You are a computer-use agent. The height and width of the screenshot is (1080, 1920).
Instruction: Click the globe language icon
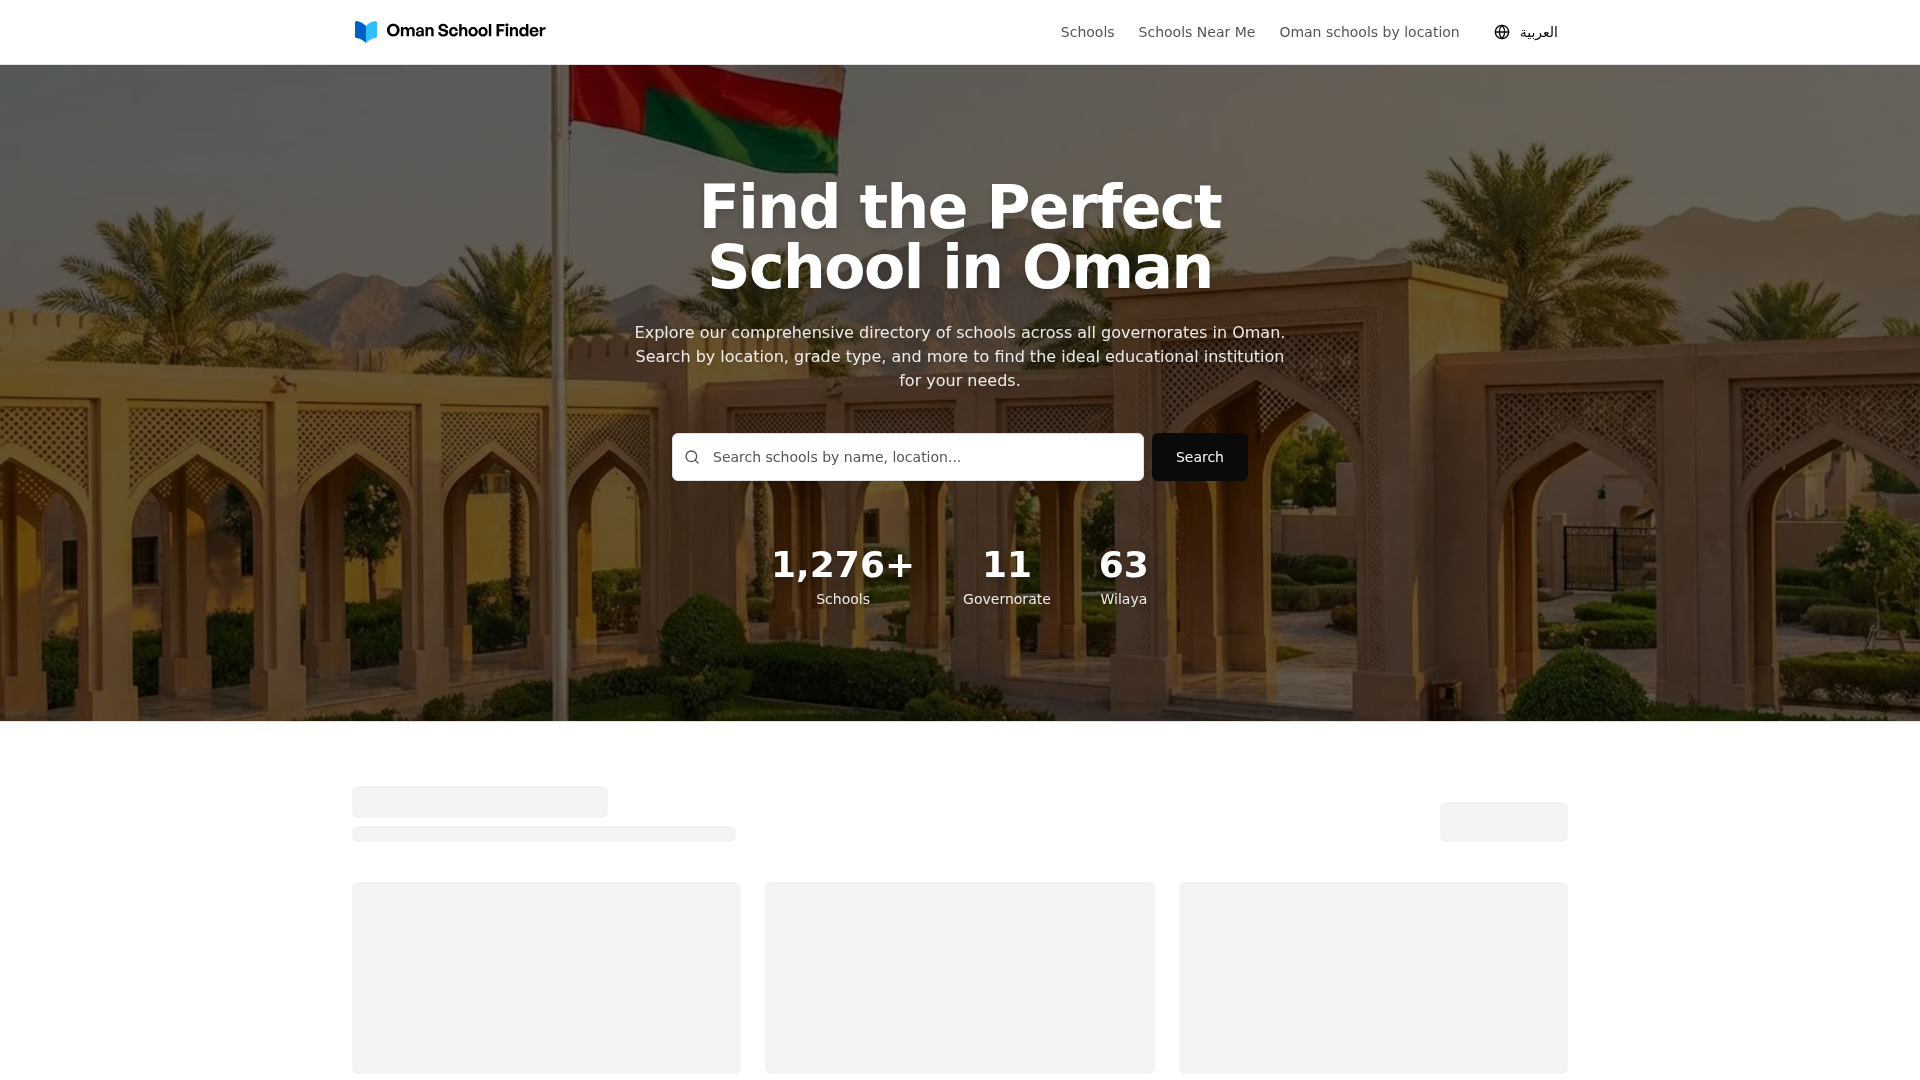click(x=1502, y=32)
